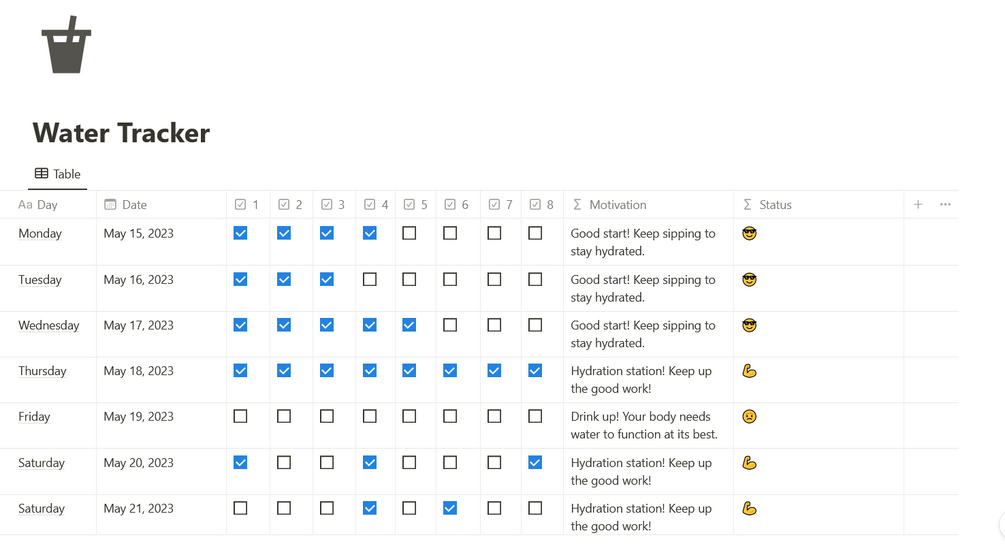1005x546 pixels.
Task: Switch to the Table view tab
Action: [x=57, y=174]
